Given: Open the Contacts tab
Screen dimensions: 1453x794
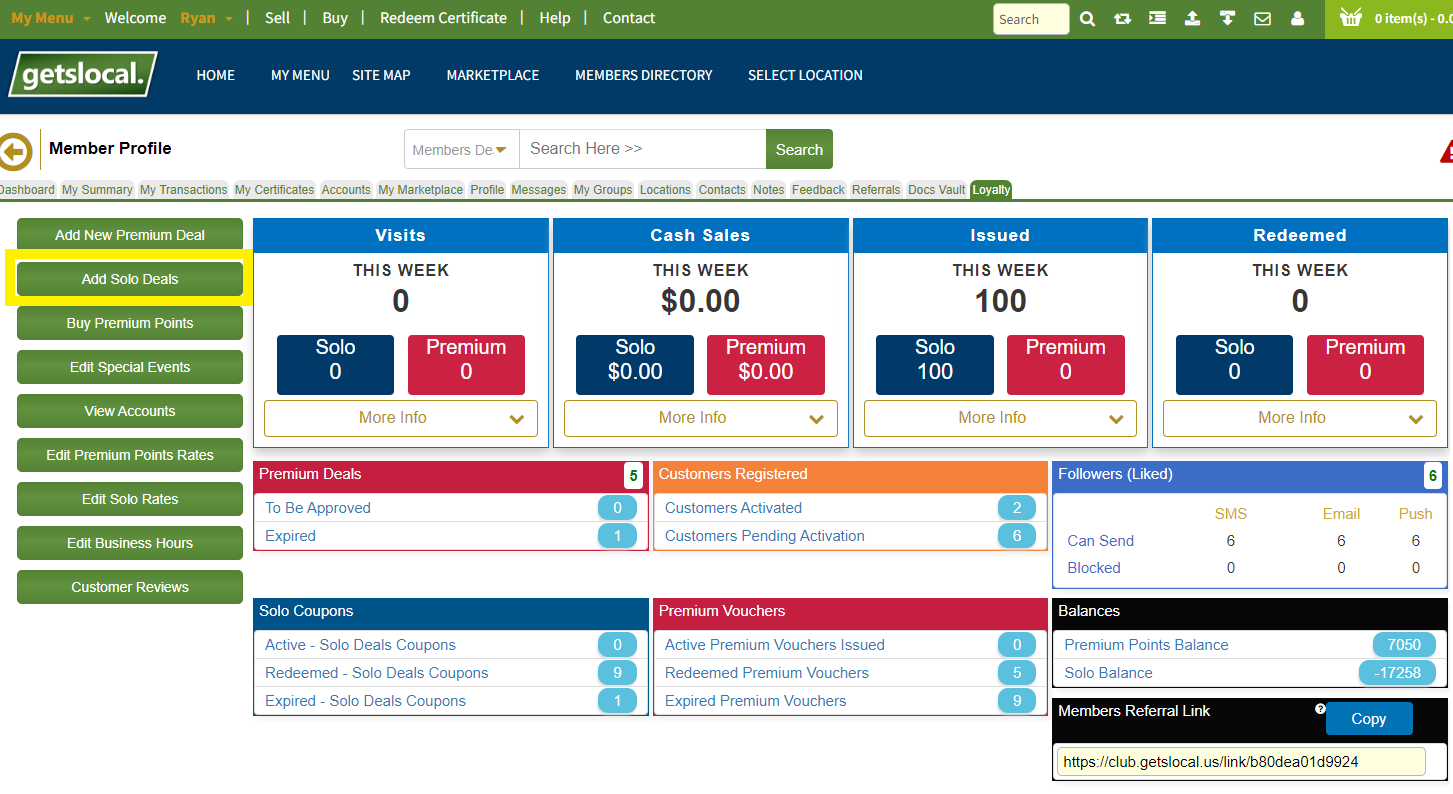Looking at the screenshot, I should pyautogui.click(x=722, y=190).
